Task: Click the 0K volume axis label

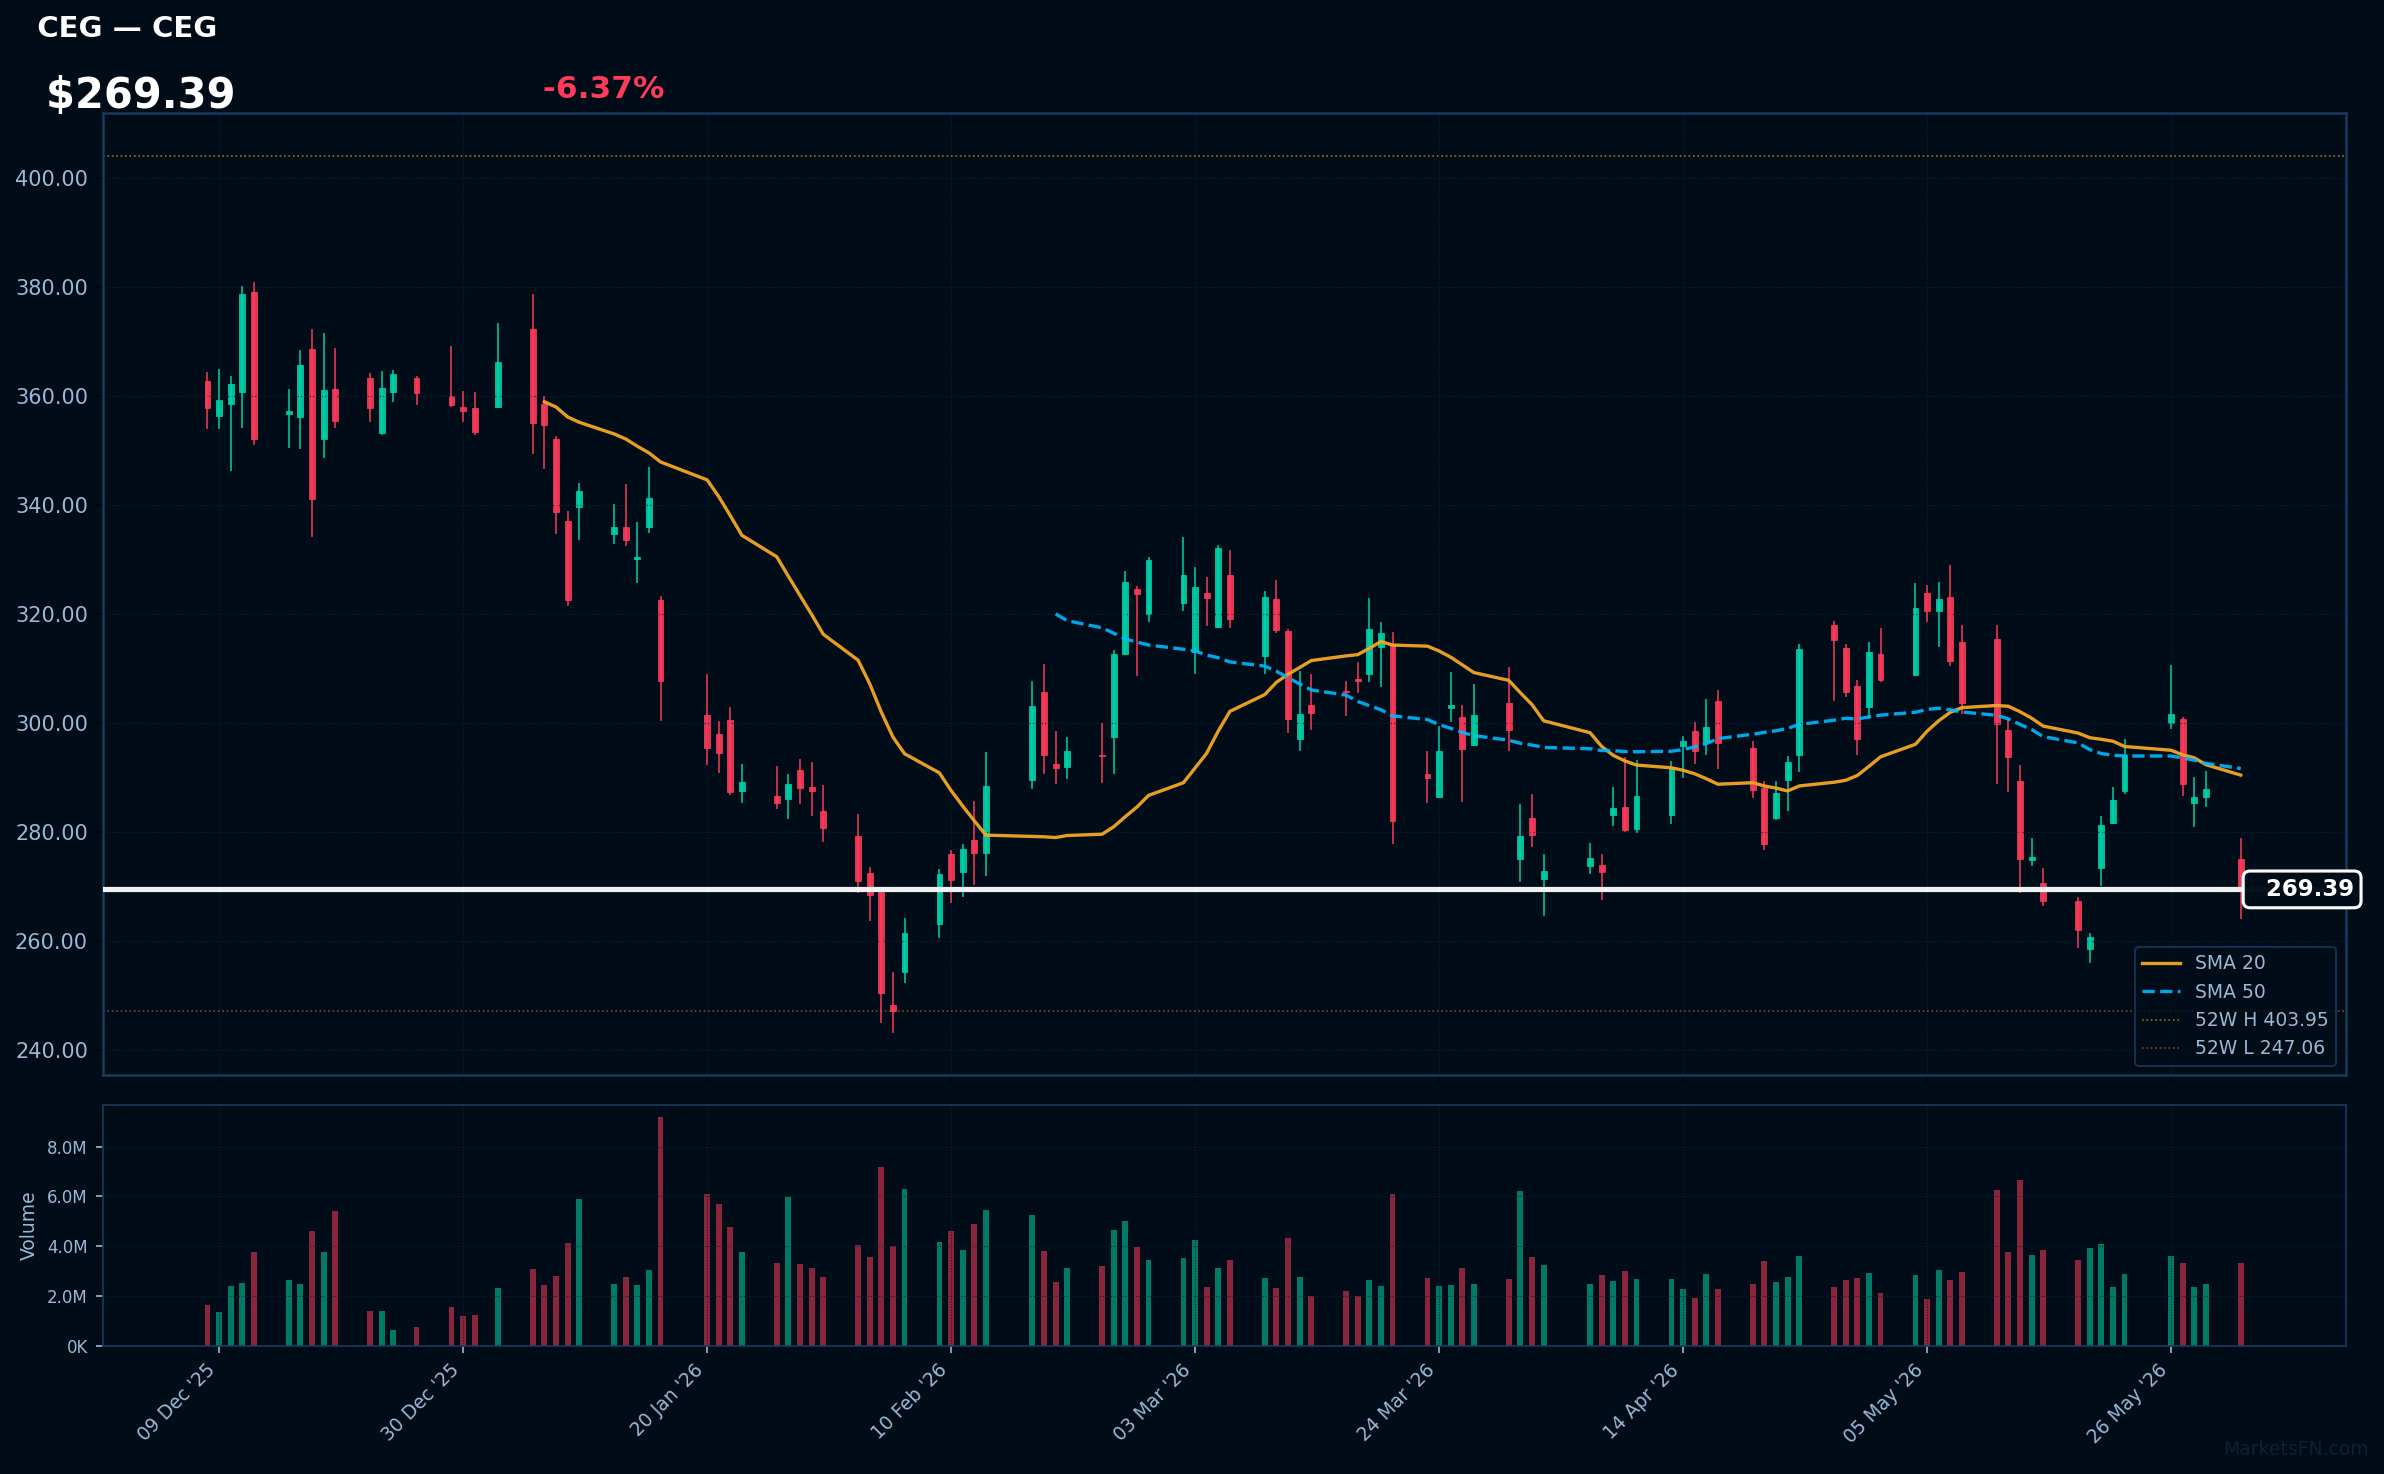Action: [77, 1347]
